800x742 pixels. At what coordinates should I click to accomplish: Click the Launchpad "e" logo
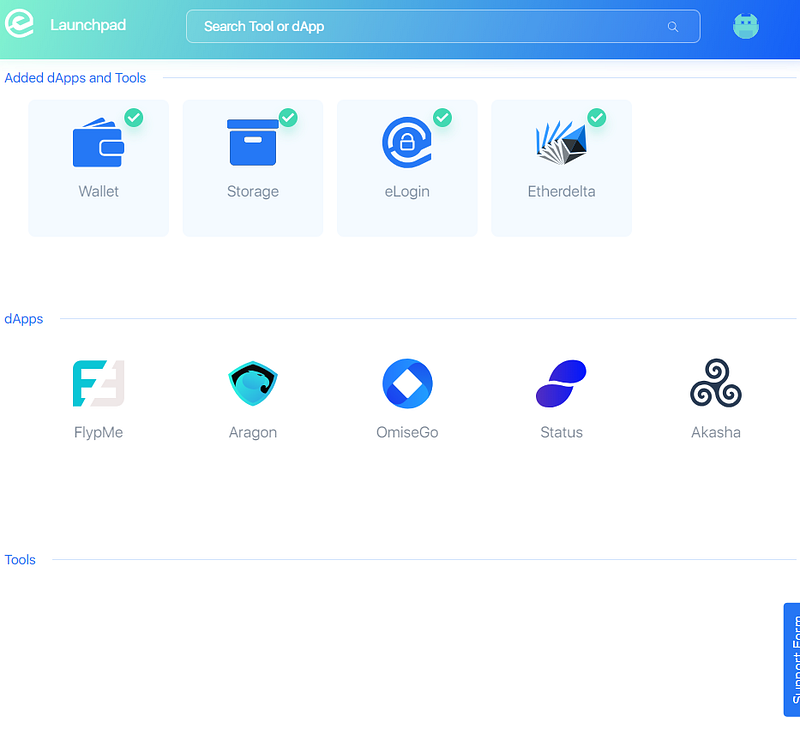[x=19, y=24]
